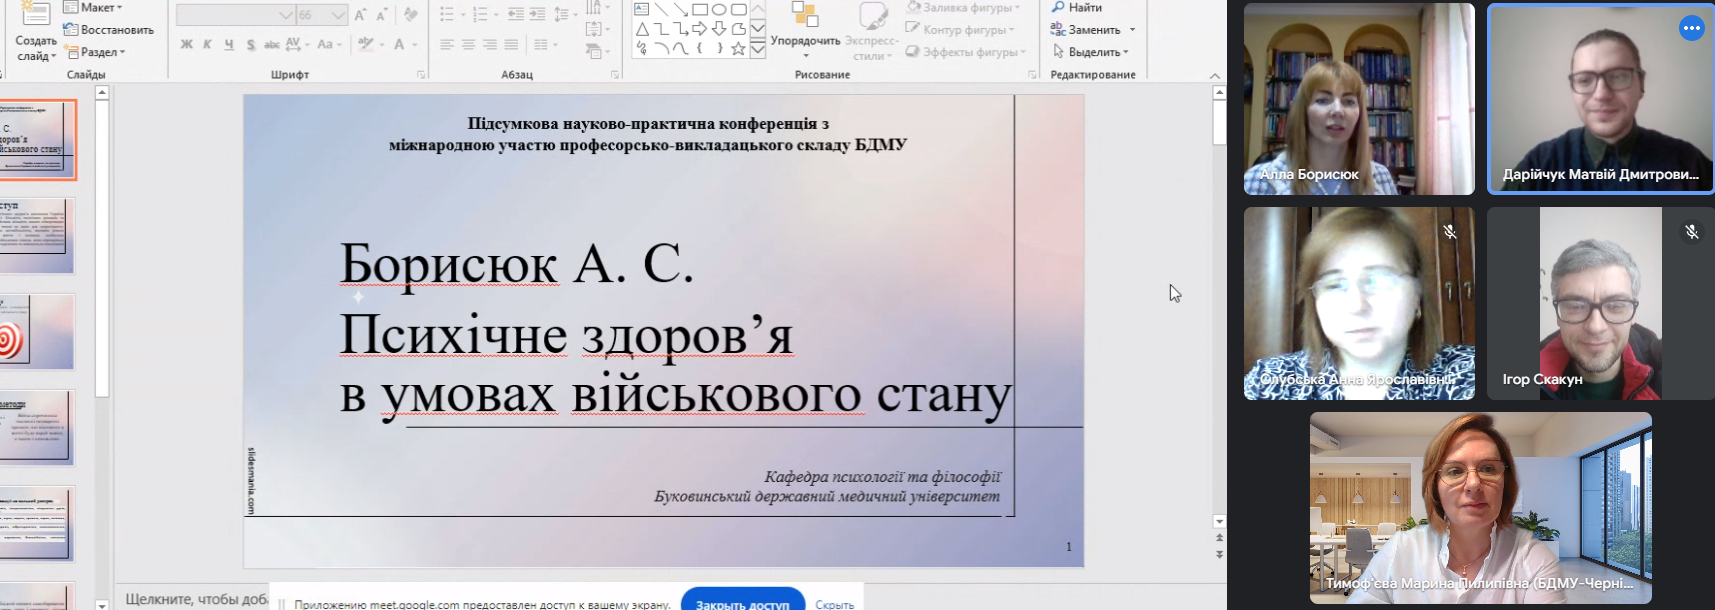Click the muted microphone icon on Ігор Скакун's tile
1715x610 pixels.
pos(1692,232)
